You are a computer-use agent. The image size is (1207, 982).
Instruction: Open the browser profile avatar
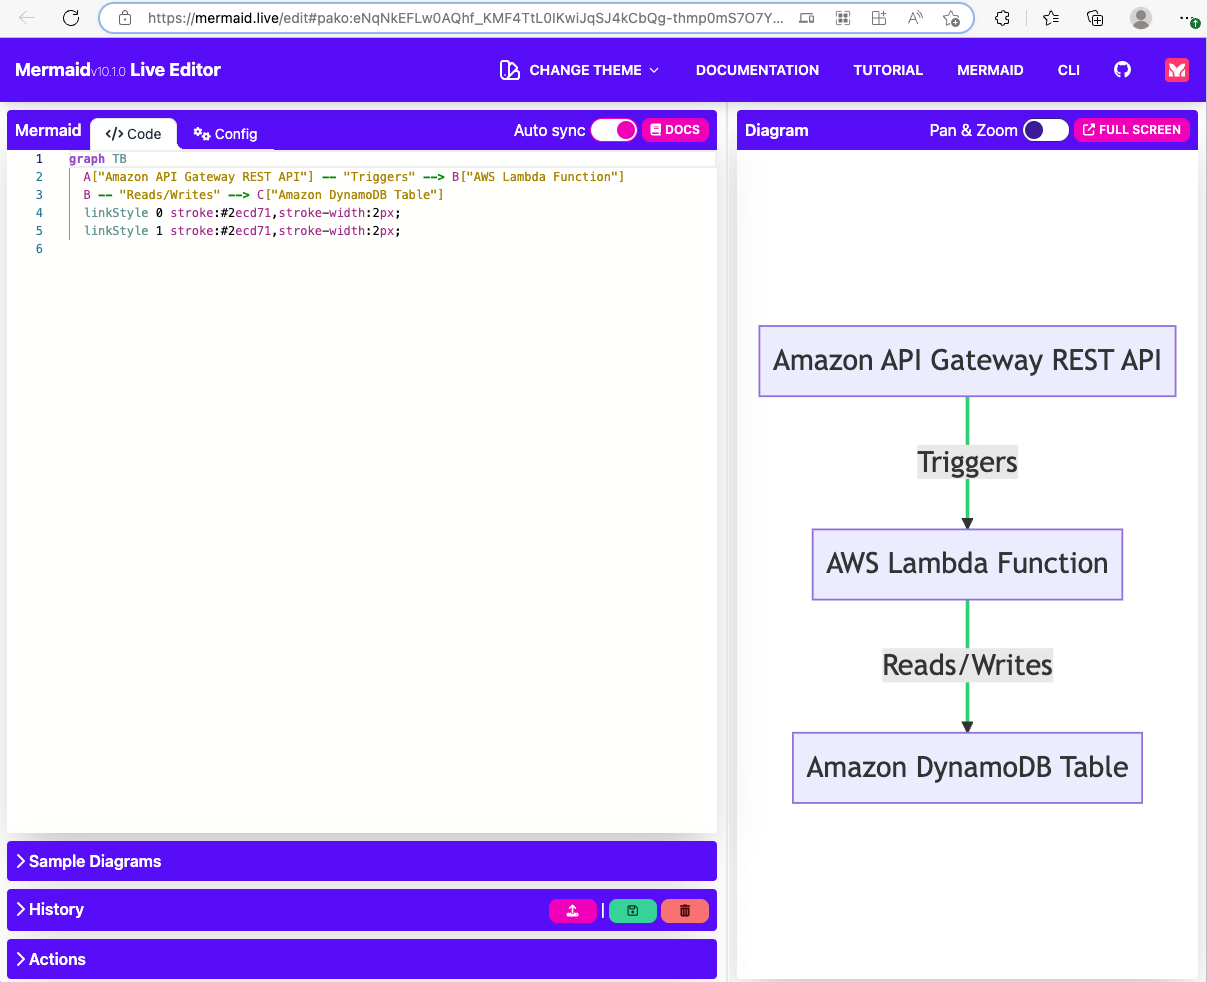coord(1140,18)
